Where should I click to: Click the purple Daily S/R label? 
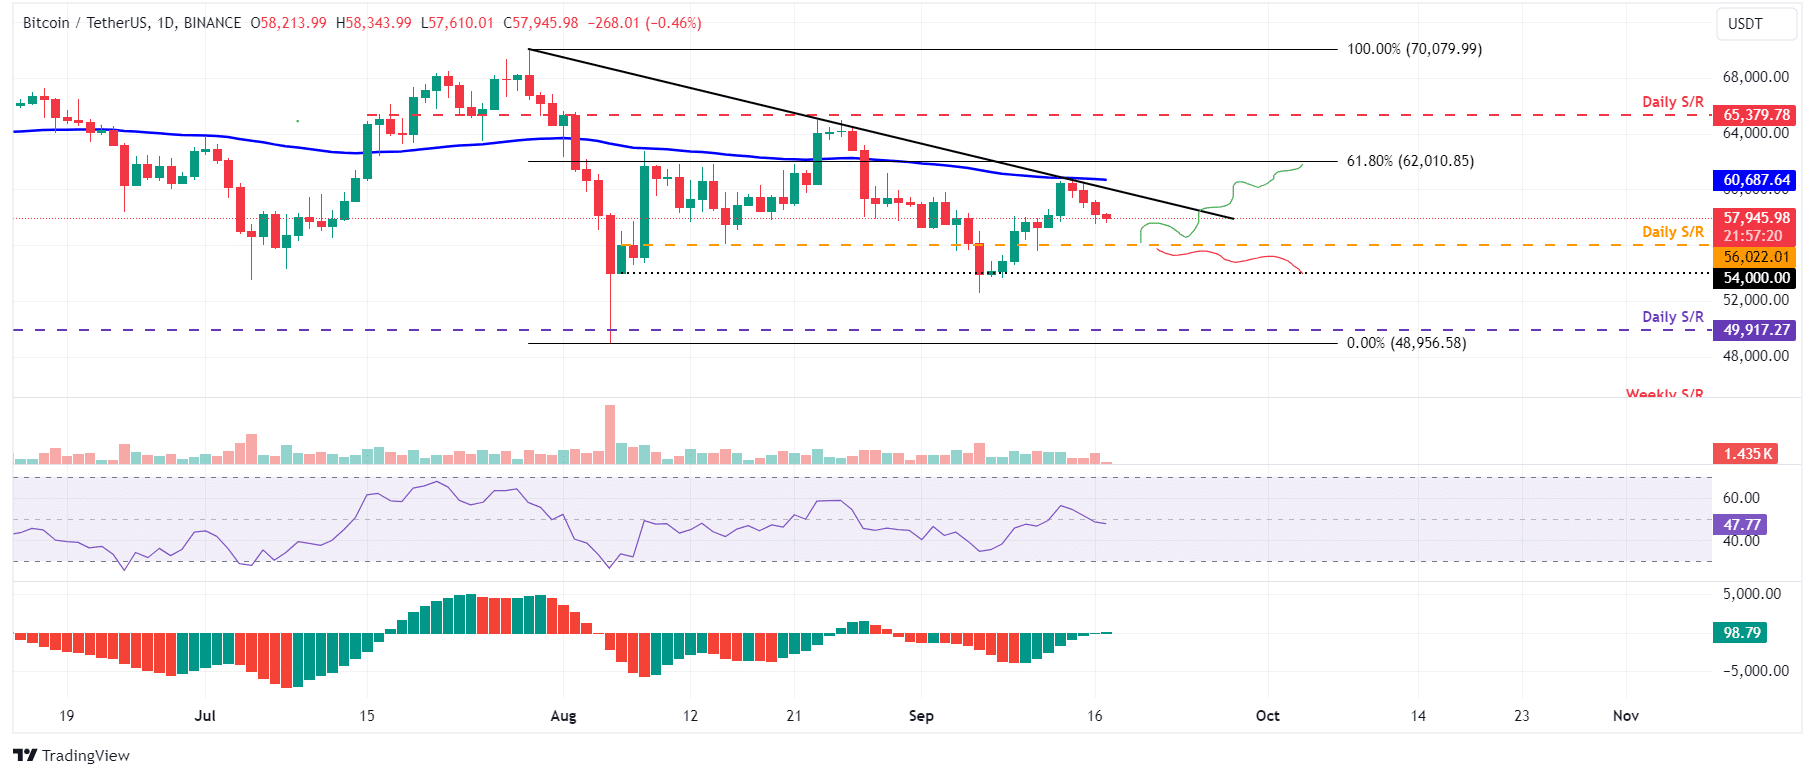click(1673, 317)
